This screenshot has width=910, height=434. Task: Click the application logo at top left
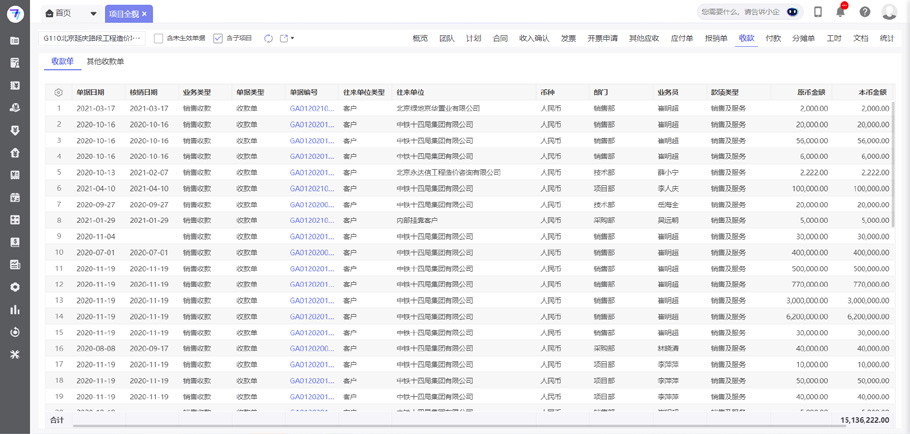15,14
